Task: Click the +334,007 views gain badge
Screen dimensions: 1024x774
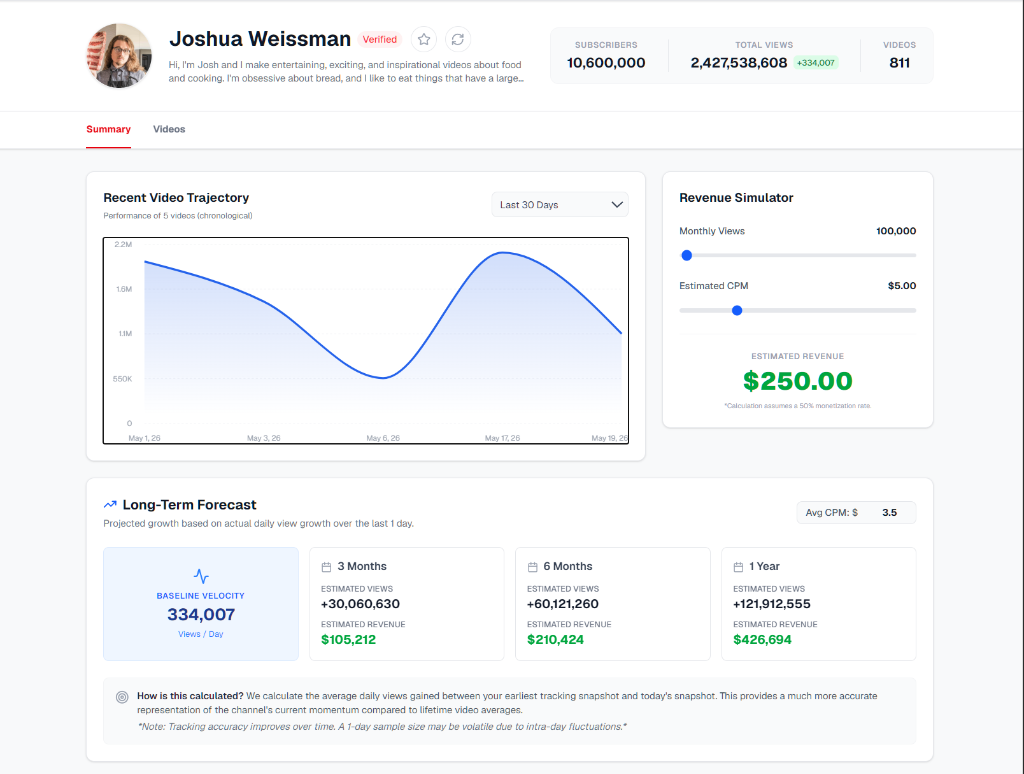Action: [x=816, y=63]
